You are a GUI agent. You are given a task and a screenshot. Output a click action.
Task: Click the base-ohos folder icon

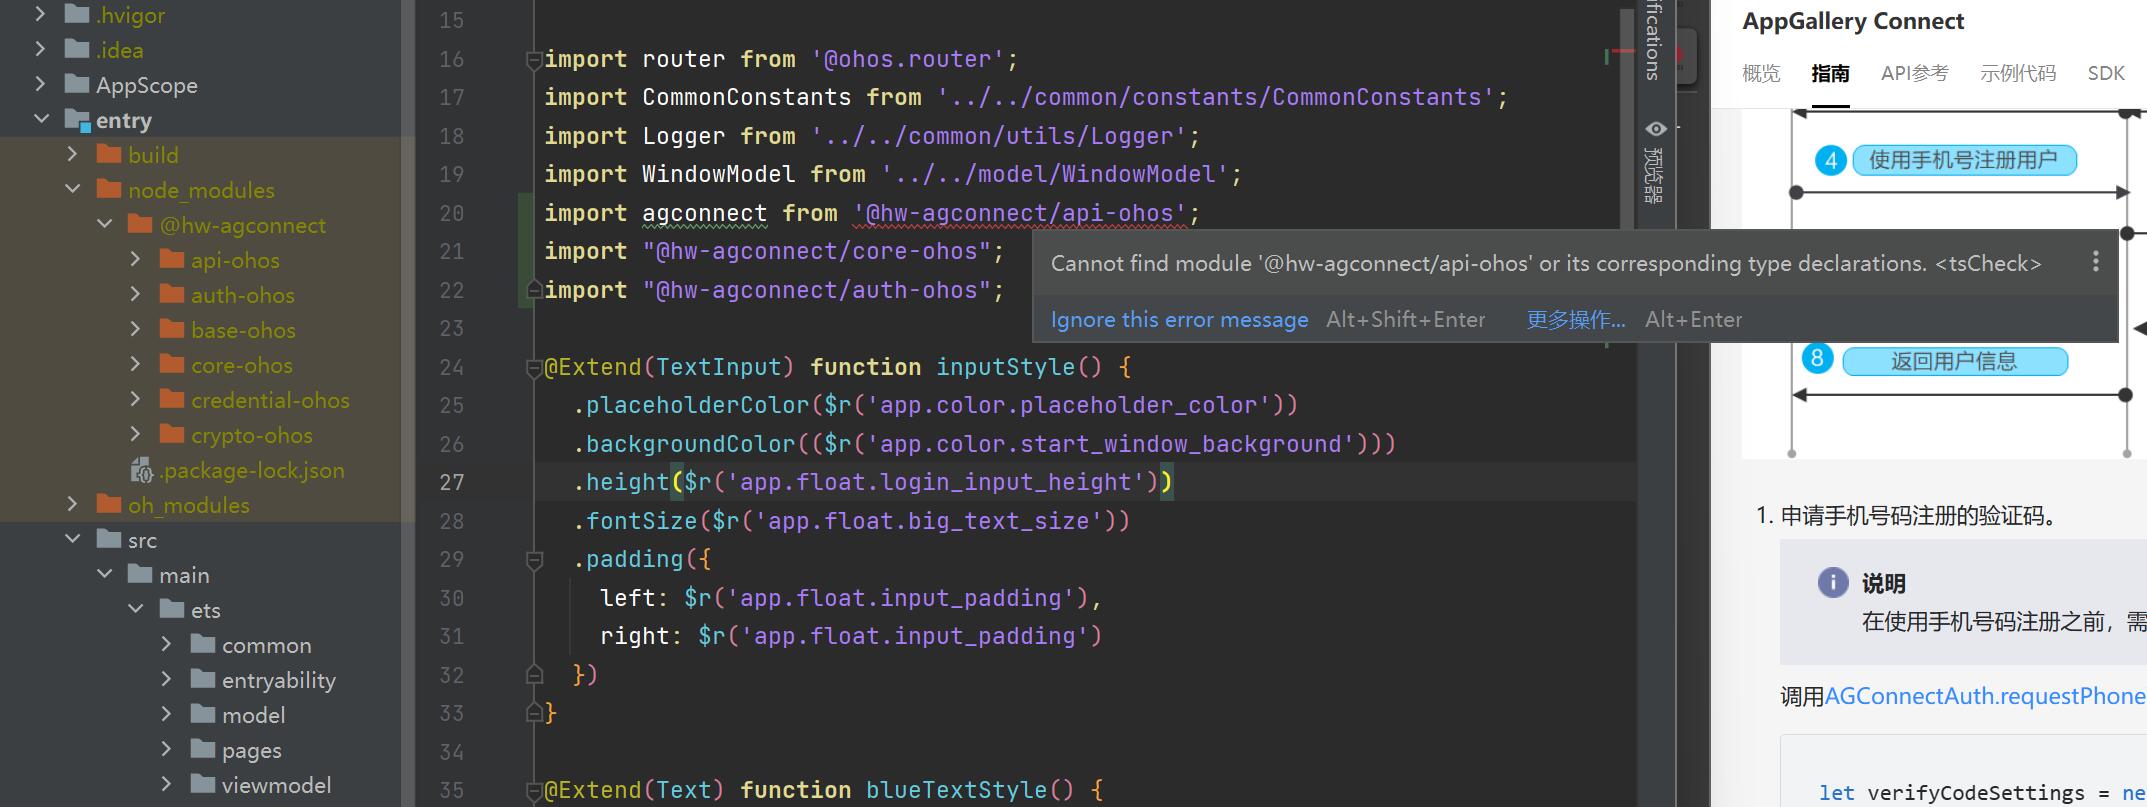click(x=172, y=329)
